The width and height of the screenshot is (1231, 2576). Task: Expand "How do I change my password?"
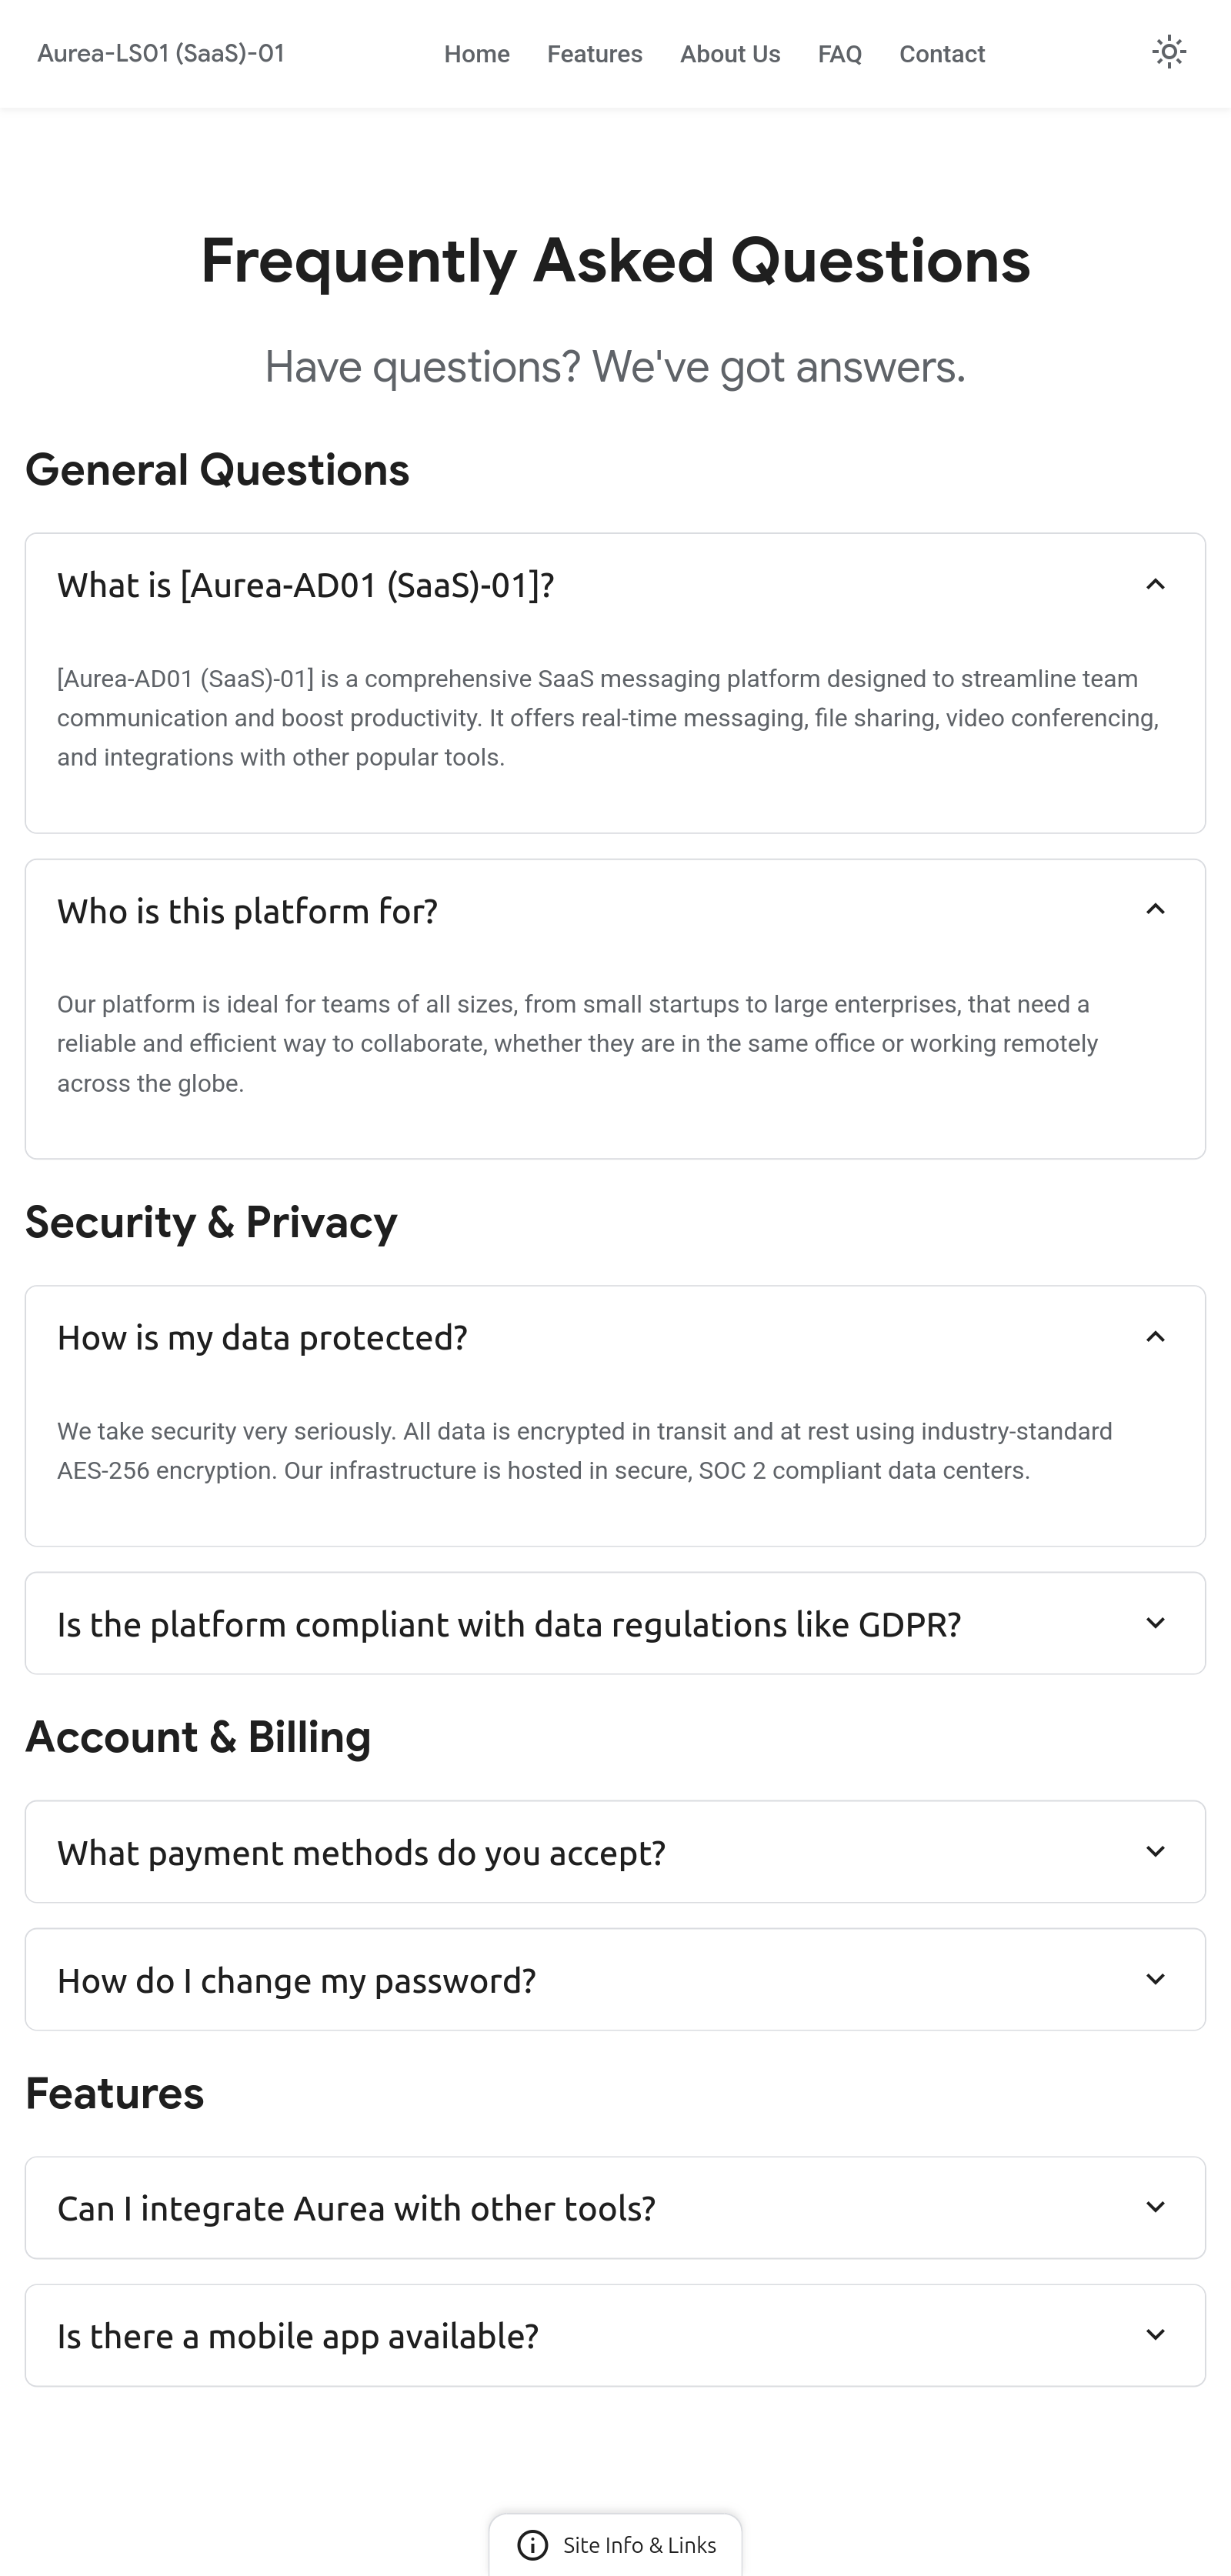click(x=296, y=1981)
